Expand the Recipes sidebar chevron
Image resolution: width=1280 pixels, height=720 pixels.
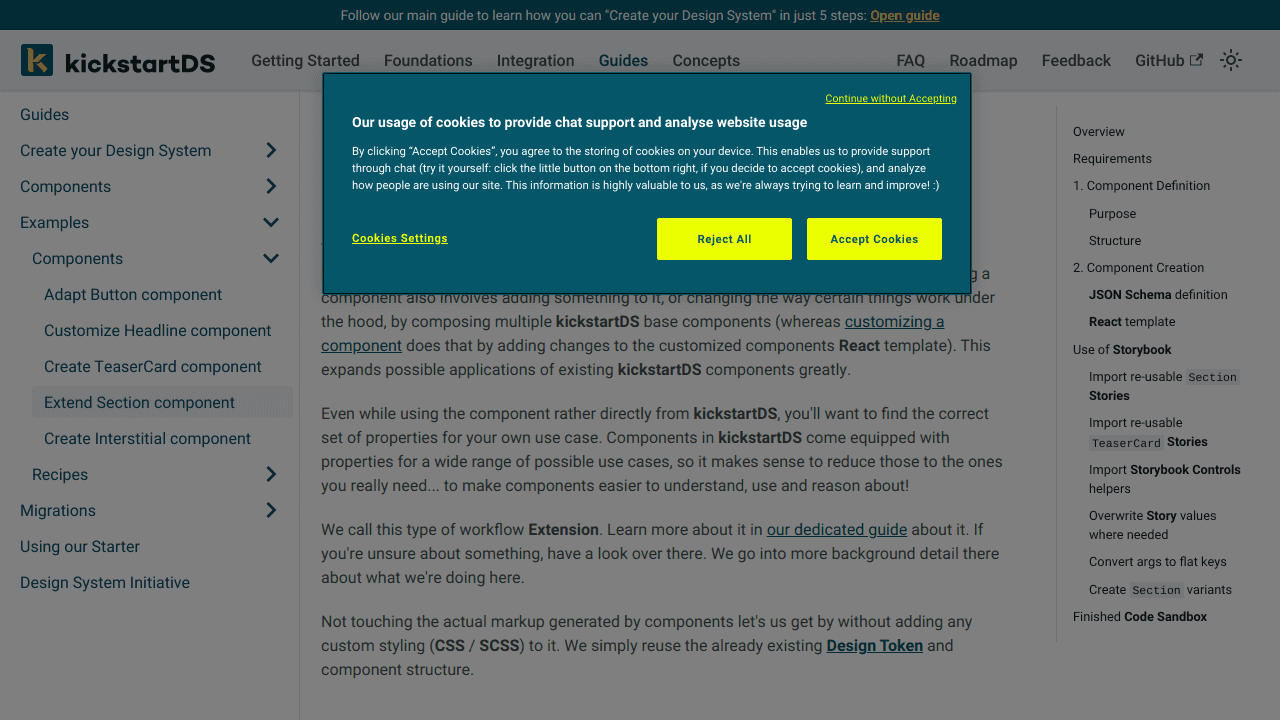coord(271,474)
